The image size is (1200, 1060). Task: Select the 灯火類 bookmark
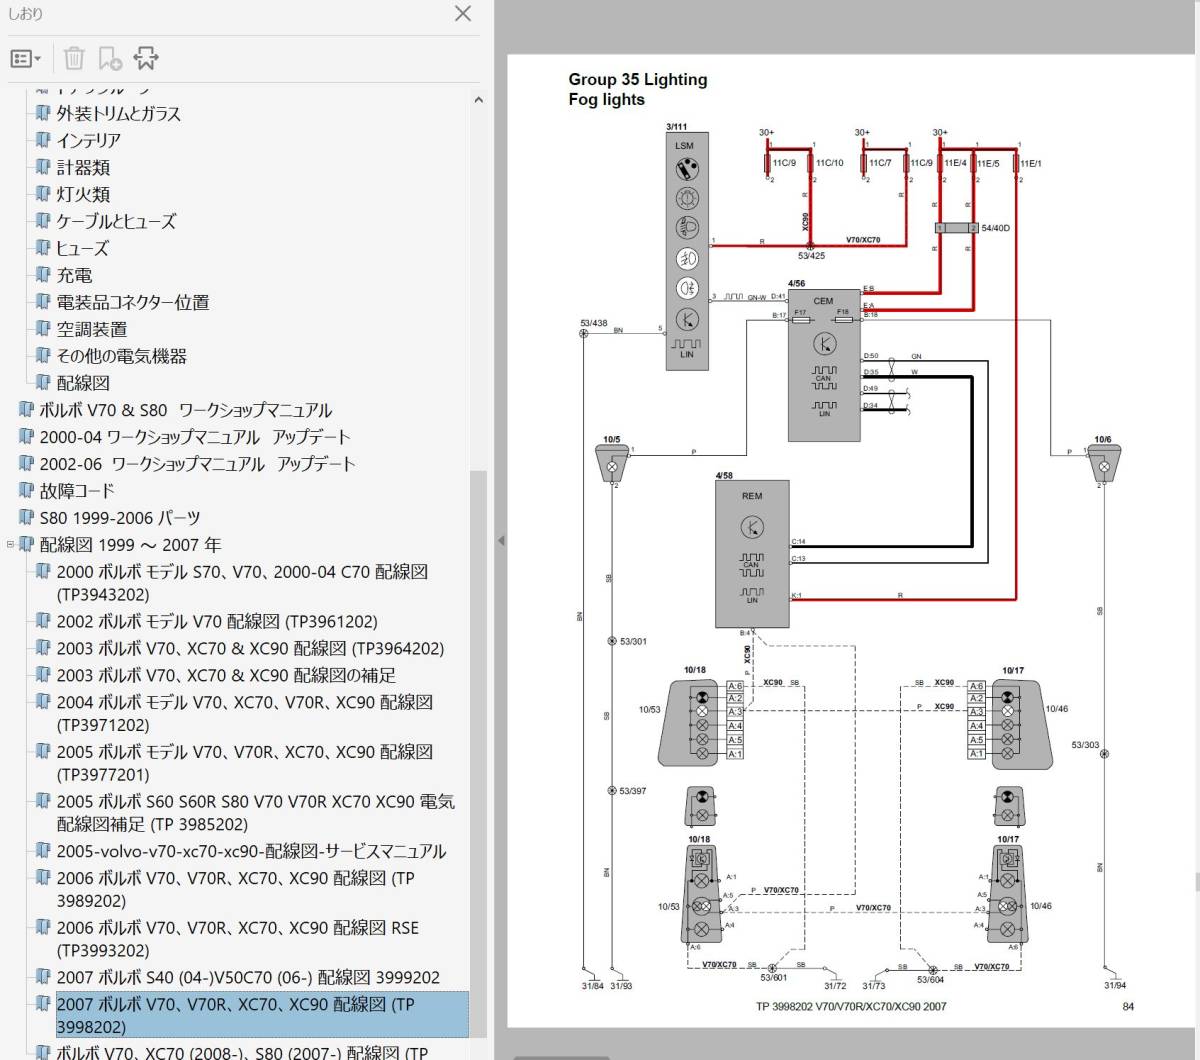83,194
